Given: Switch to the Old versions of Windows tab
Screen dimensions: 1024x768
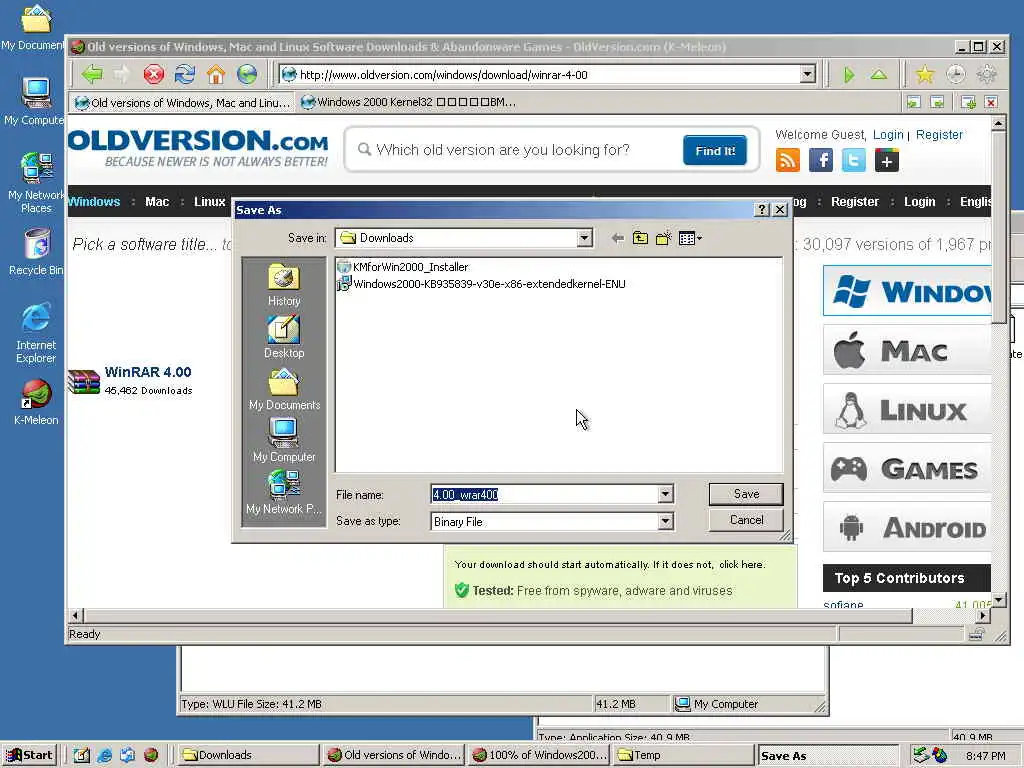Looking at the screenshot, I should coord(182,103).
